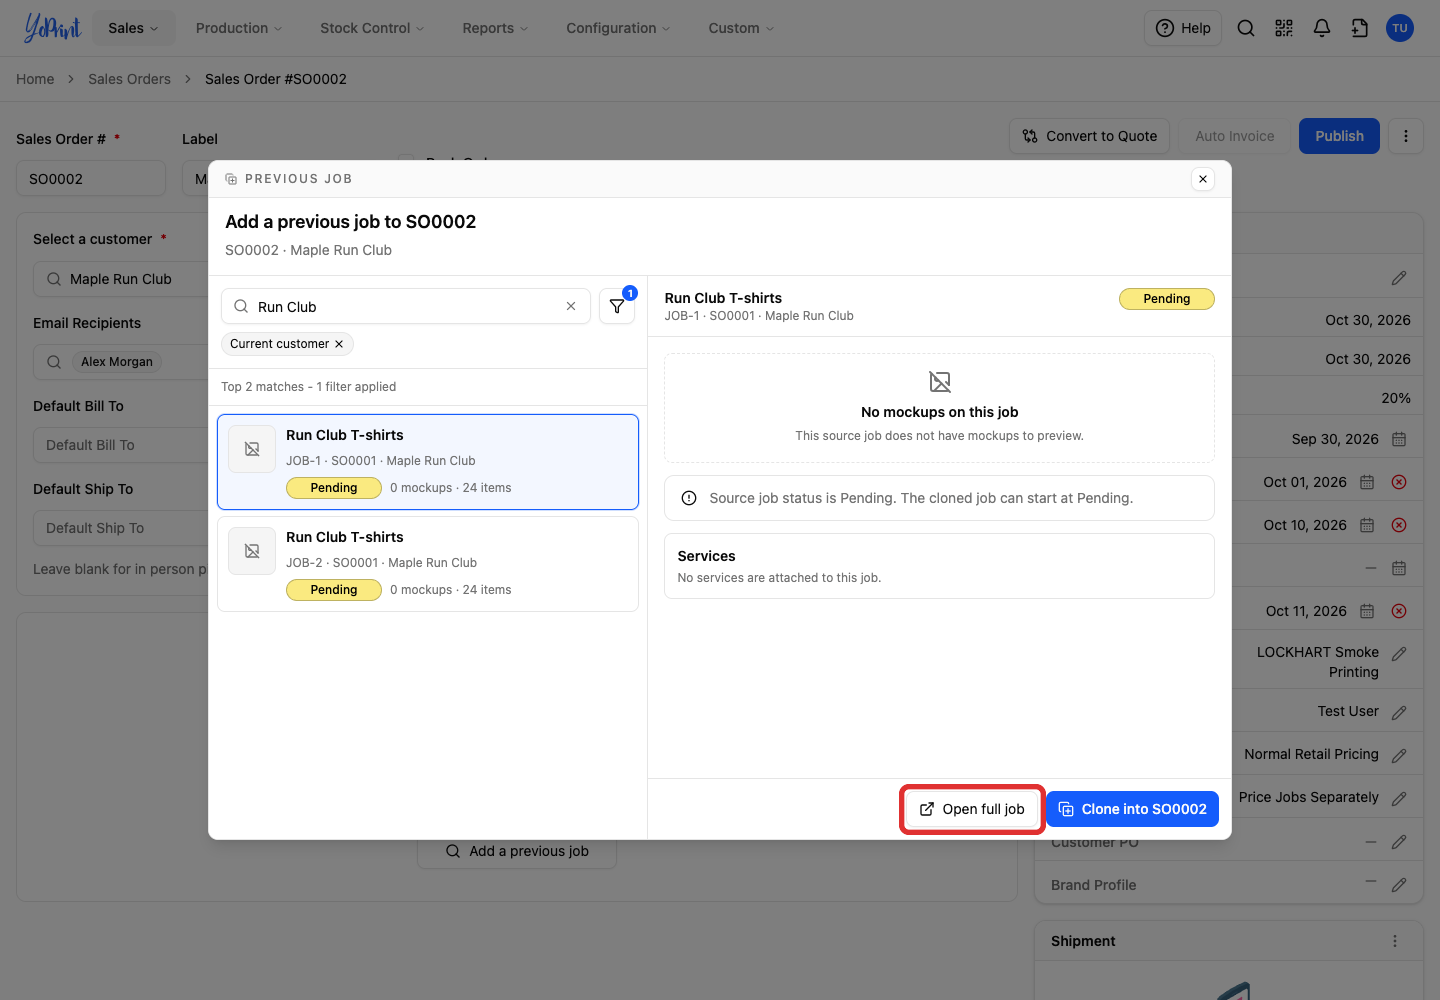Expand the Custom menu
The image size is (1440, 1000).
[x=741, y=28]
